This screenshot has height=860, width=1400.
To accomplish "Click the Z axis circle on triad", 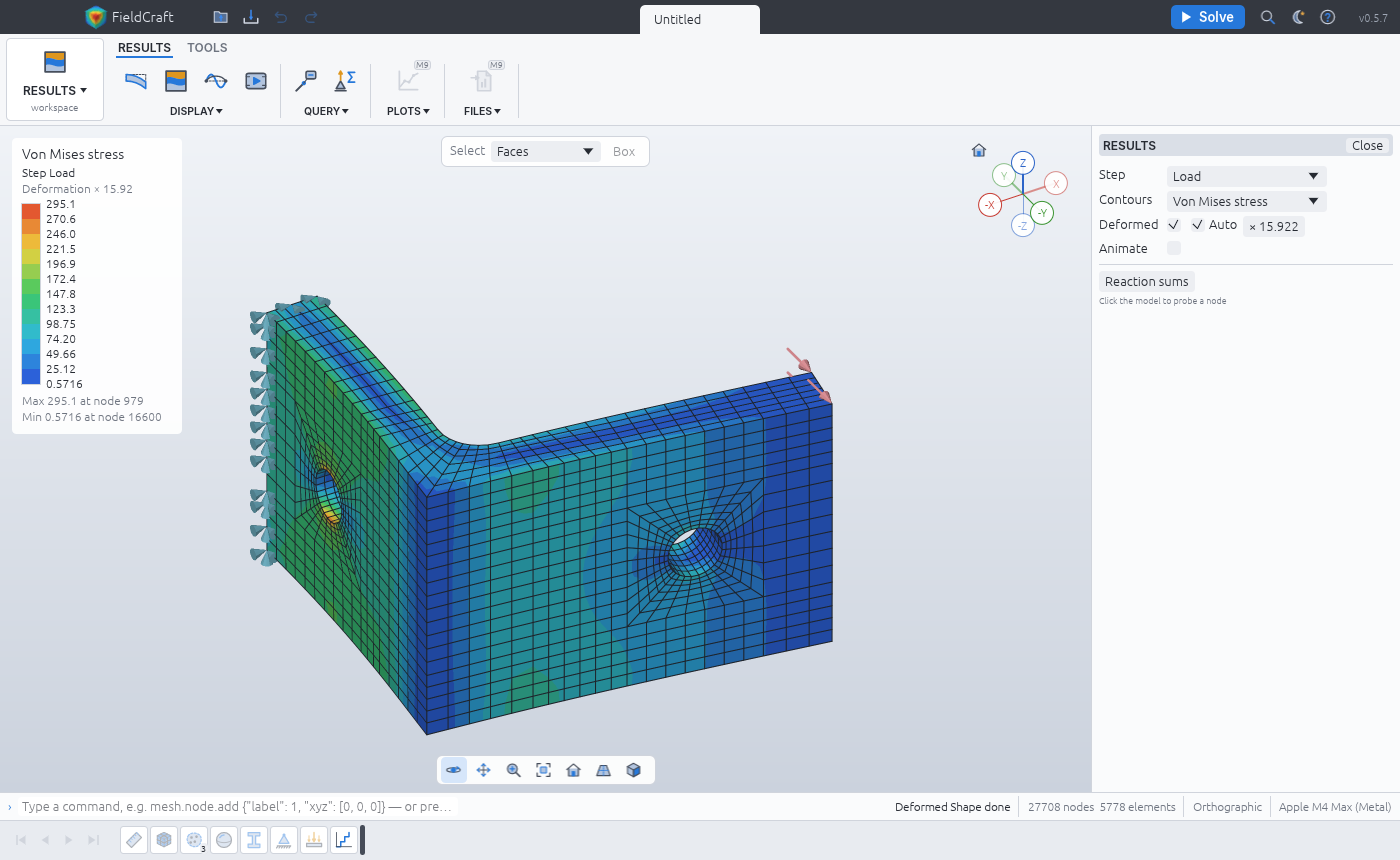I will point(1022,163).
